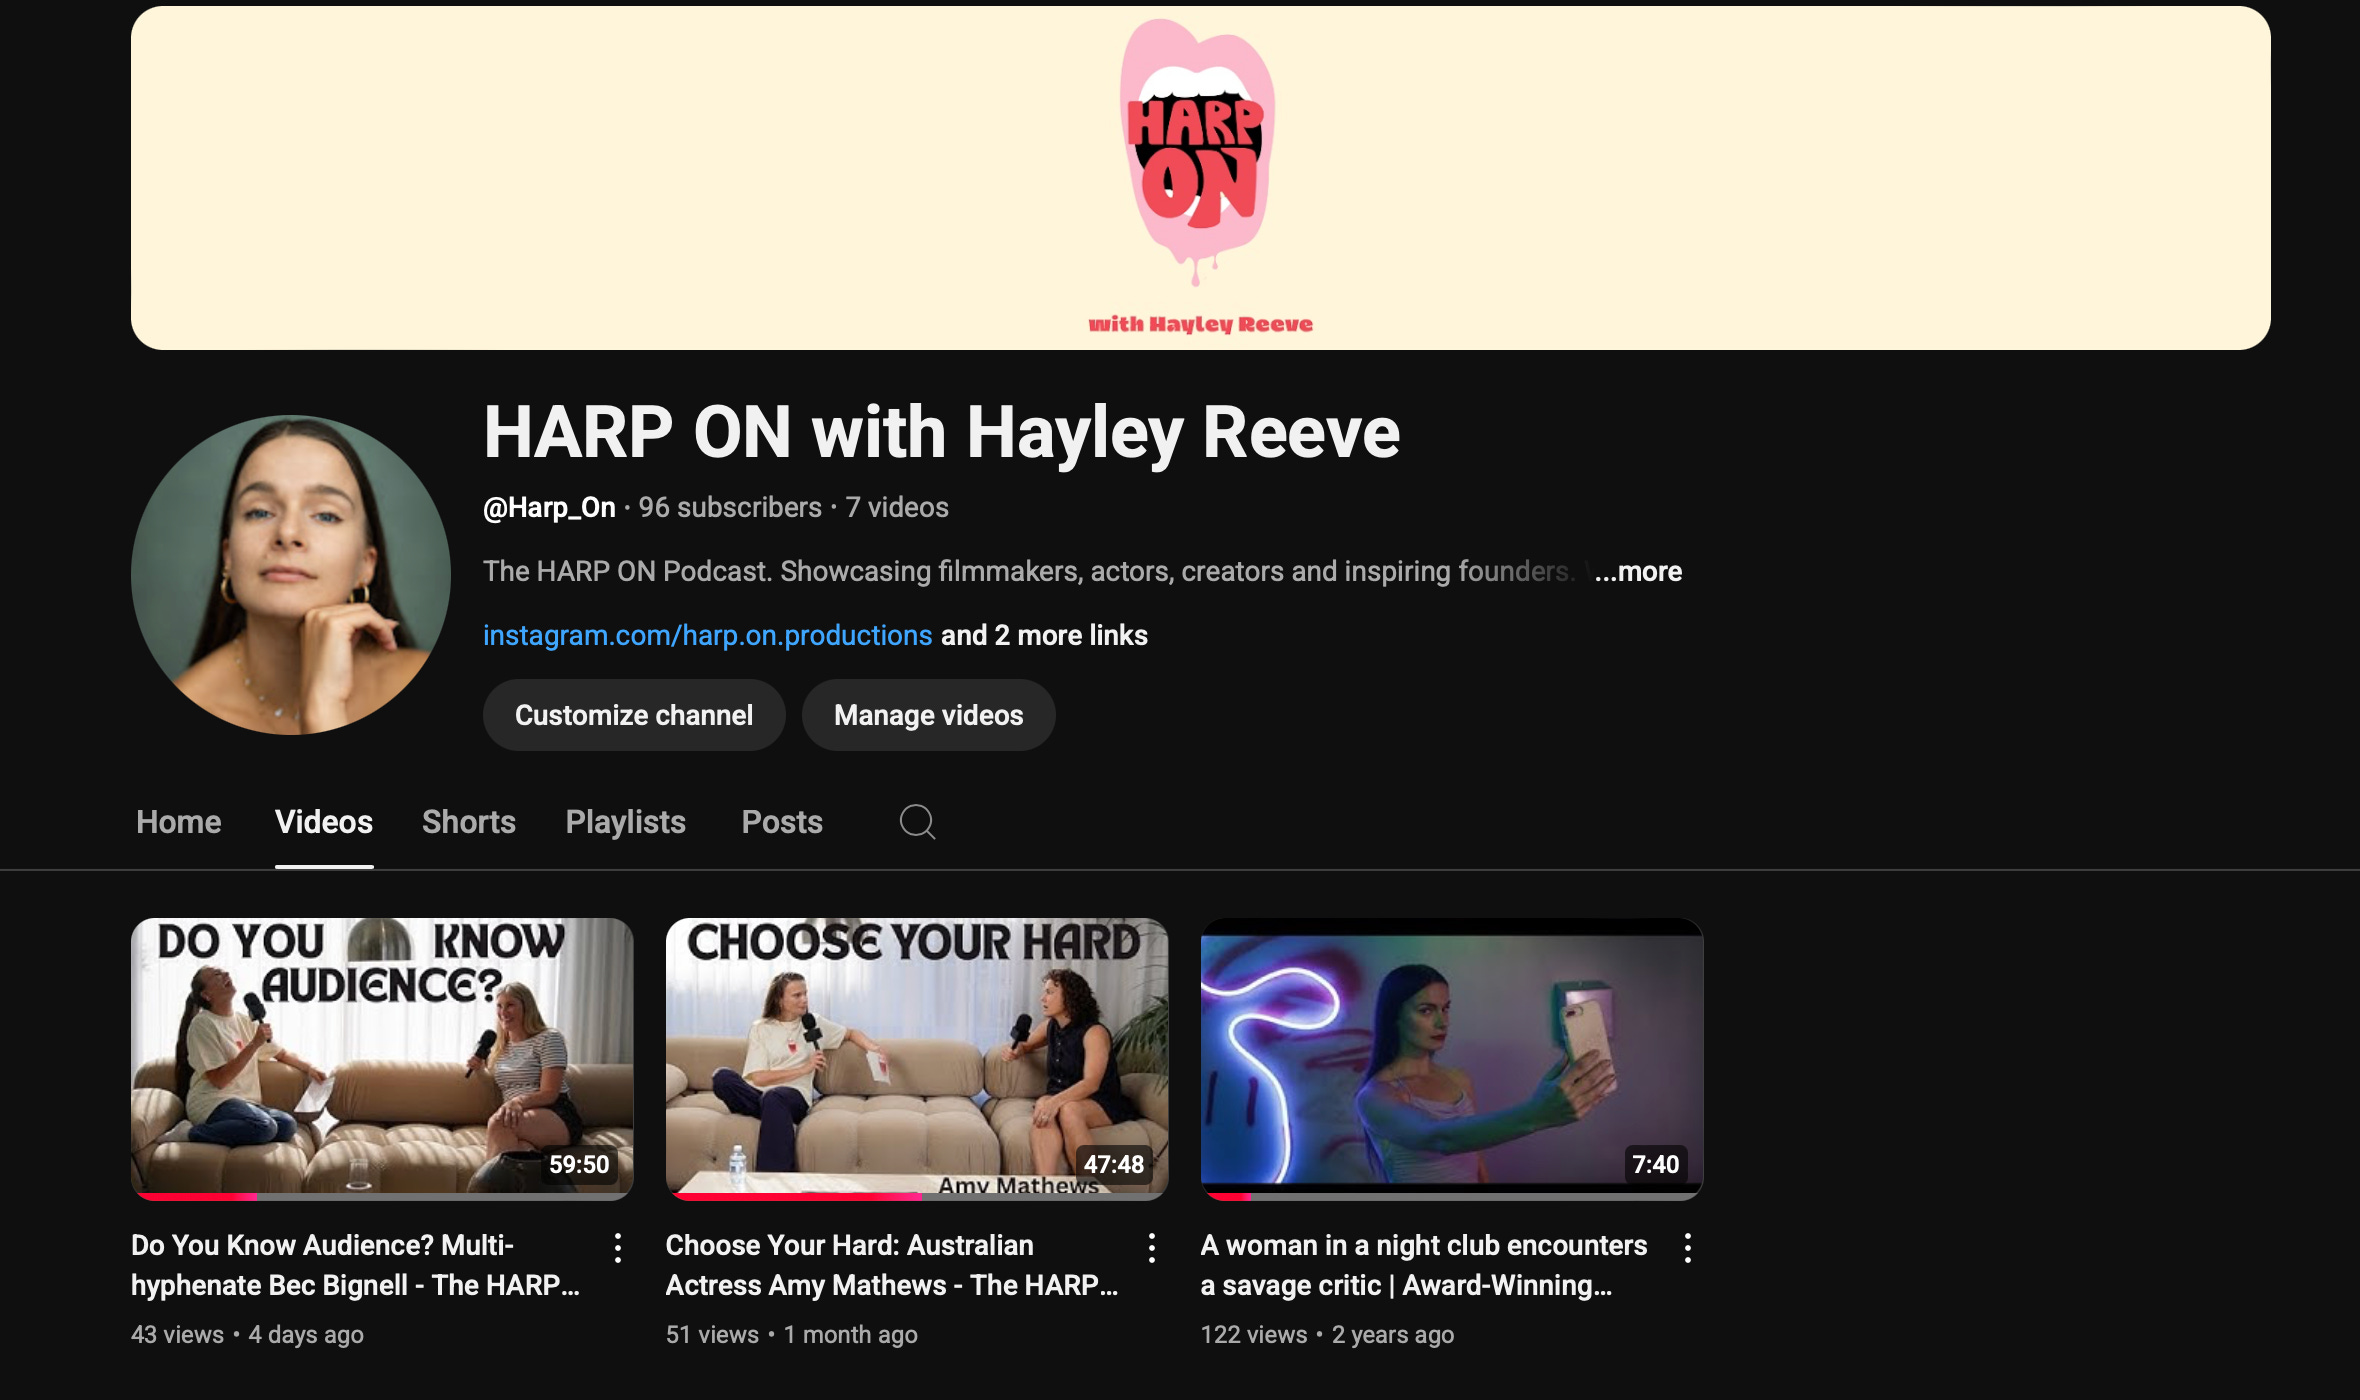The height and width of the screenshot is (1400, 2360).
Task: Select the Videos tab
Action: click(x=324, y=822)
